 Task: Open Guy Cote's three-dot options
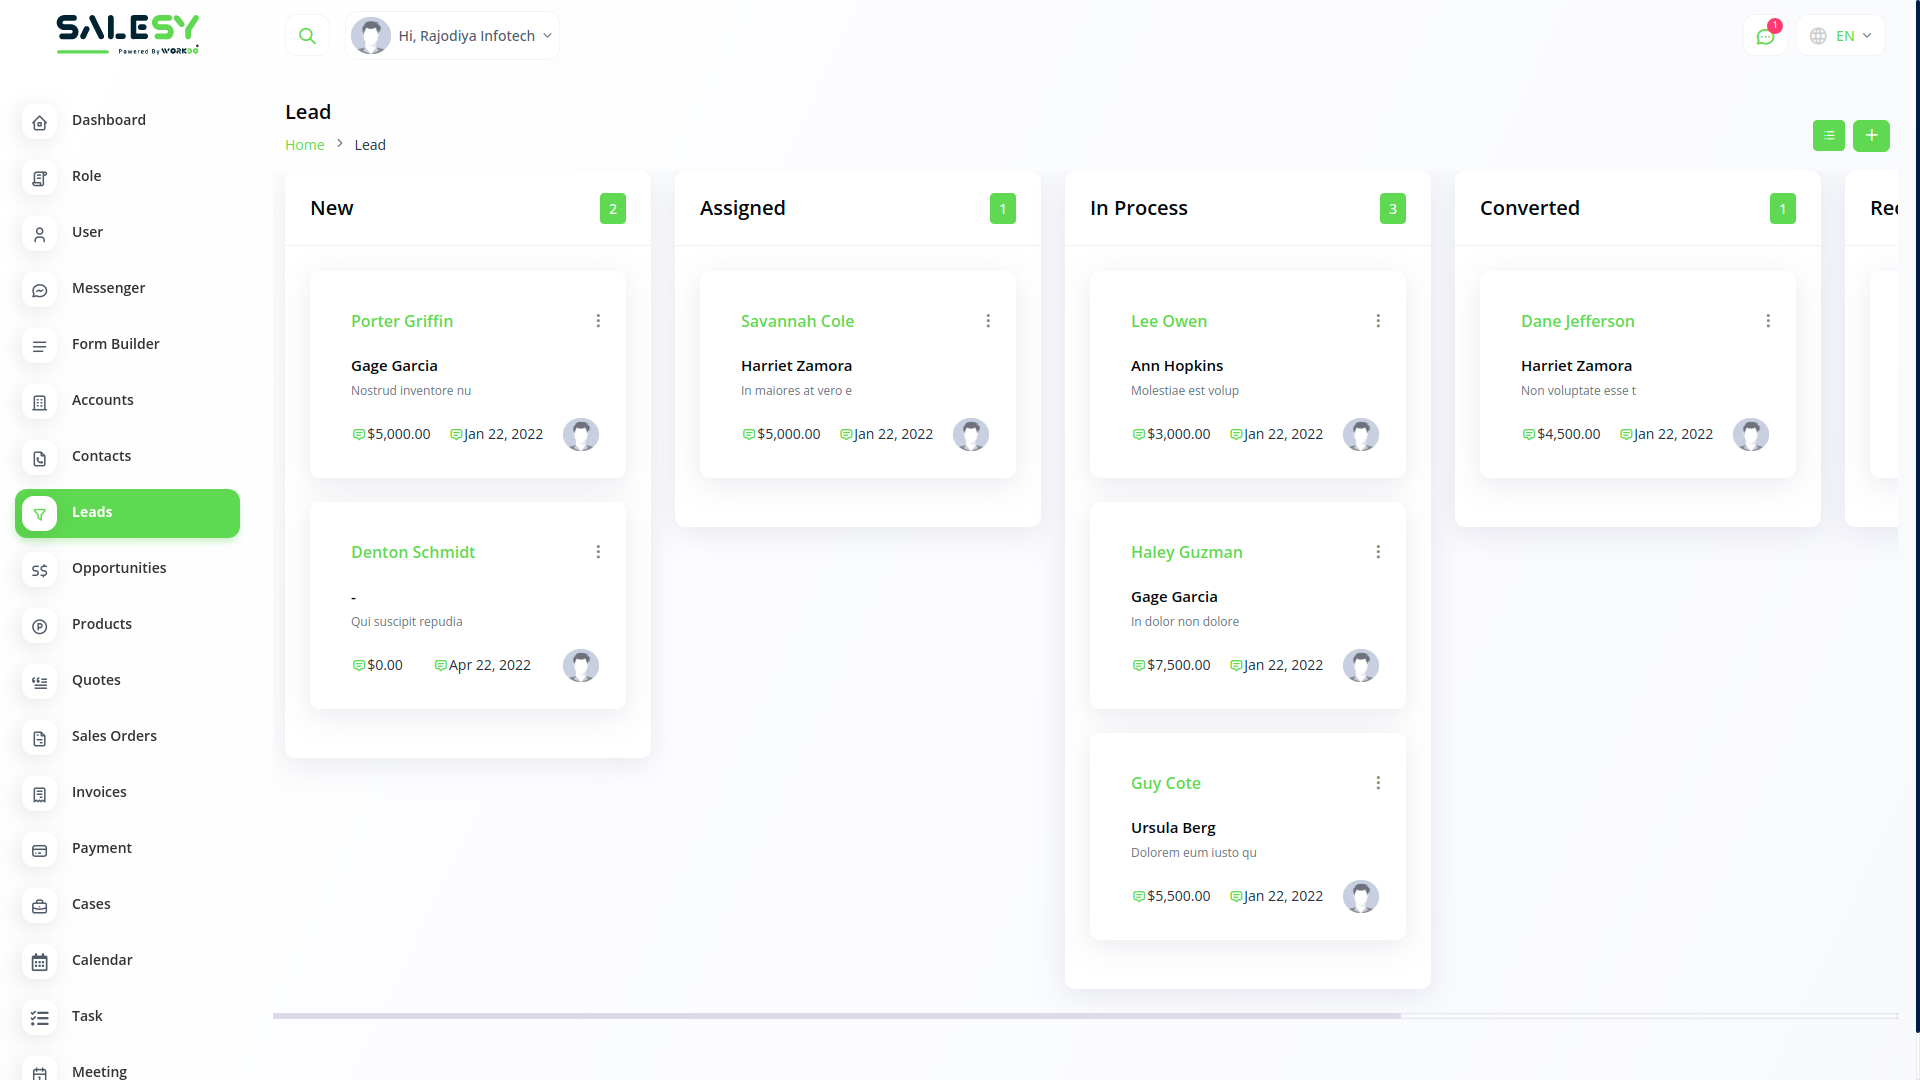(x=1378, y=783)
